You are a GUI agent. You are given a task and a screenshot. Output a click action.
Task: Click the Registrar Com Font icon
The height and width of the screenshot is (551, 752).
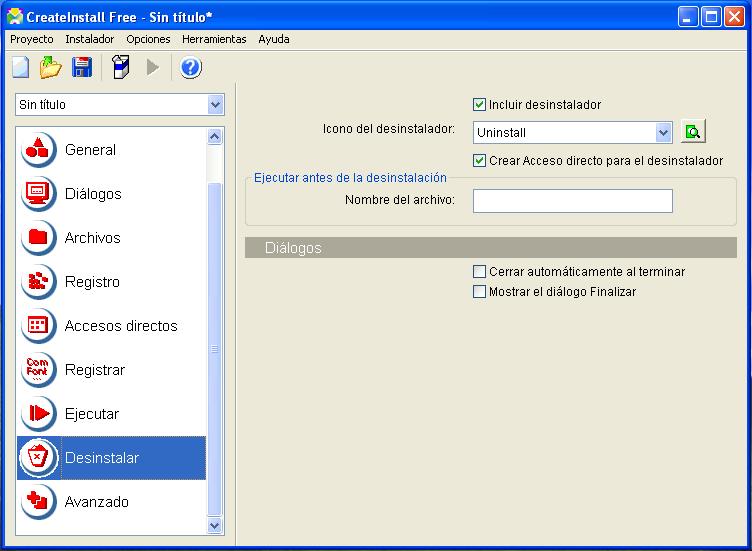click(38, 370)
